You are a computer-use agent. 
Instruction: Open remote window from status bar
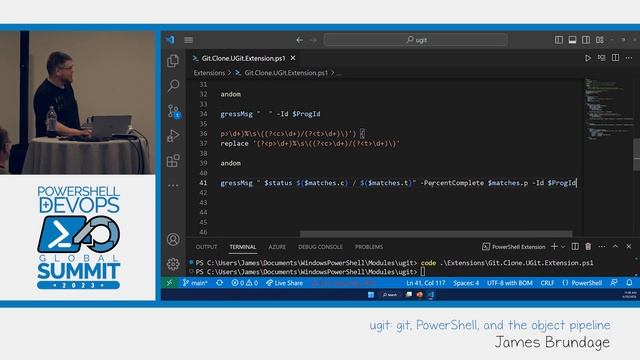(x=169, y=282)
